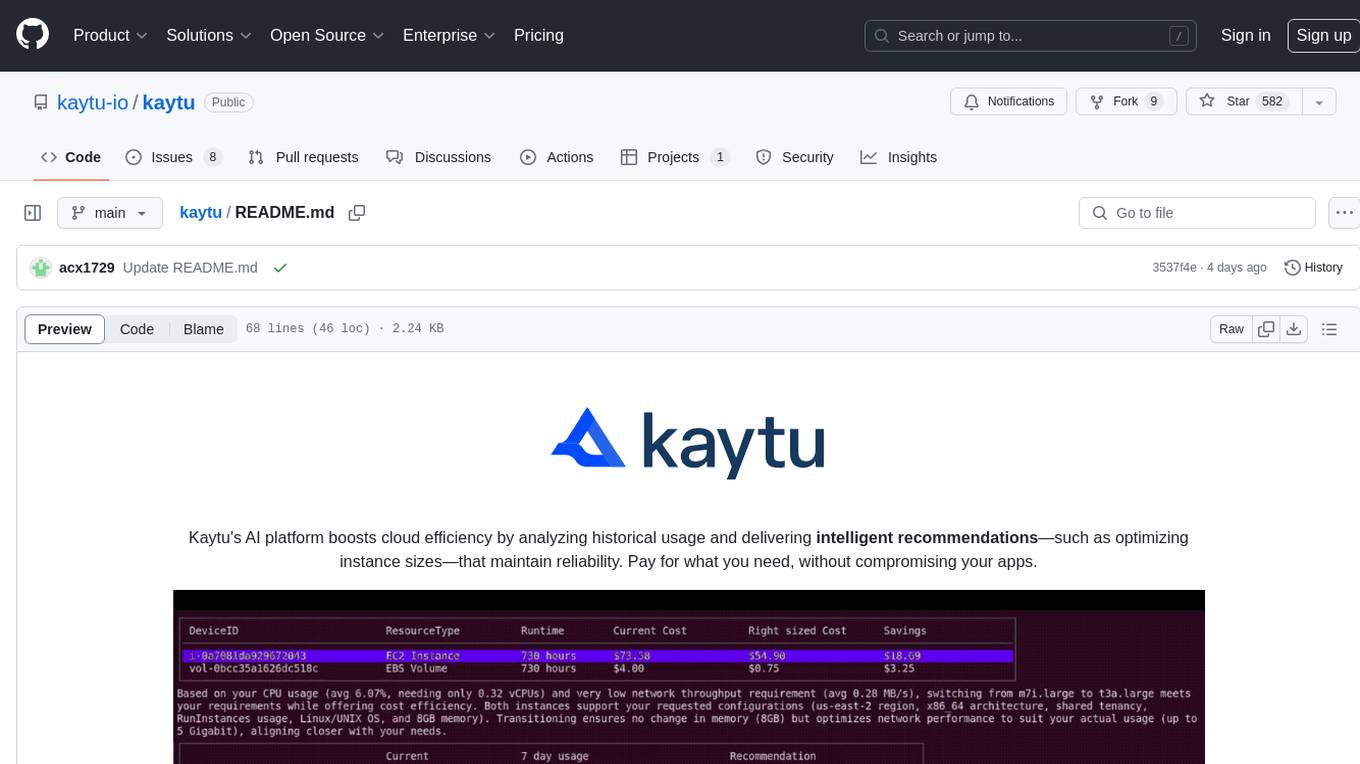Open the Pricing page

[539, 35]
